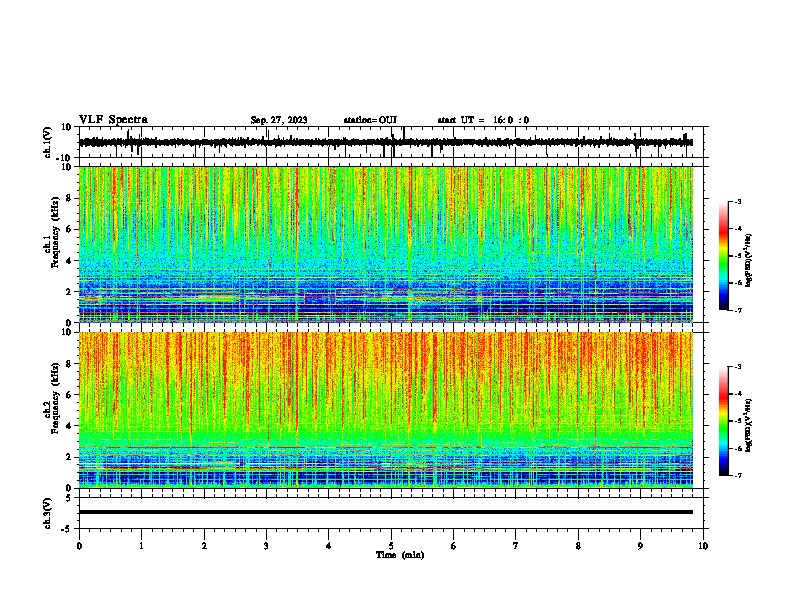
Task: Click the "5" tick on ch.3(V) axis
Action: pyautogui.click(x=69, y=497)
